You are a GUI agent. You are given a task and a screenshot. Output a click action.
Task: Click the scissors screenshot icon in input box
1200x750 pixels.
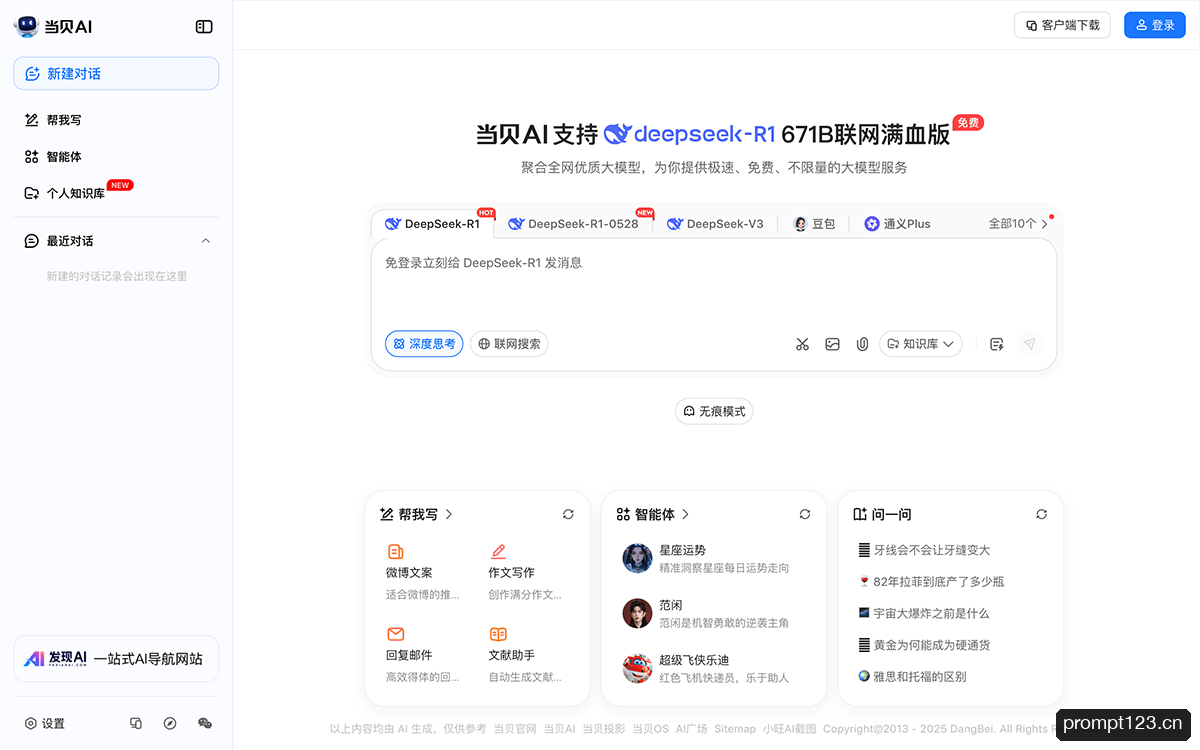(802, 344)
